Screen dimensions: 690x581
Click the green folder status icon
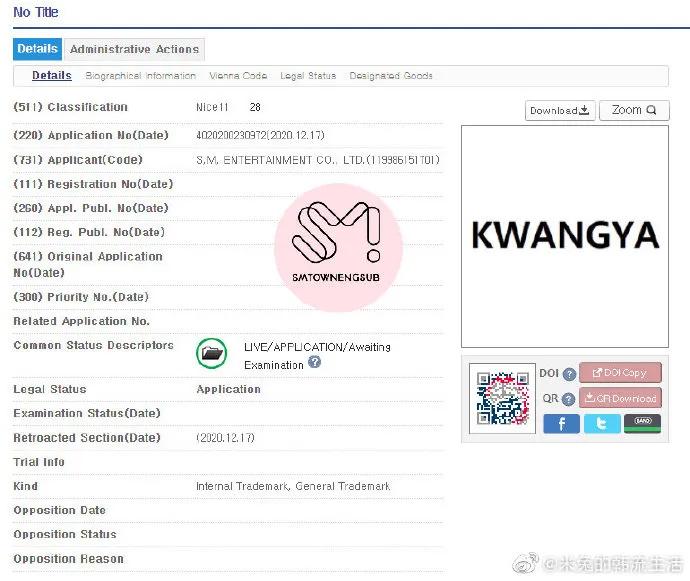click(x=212, y=353)
